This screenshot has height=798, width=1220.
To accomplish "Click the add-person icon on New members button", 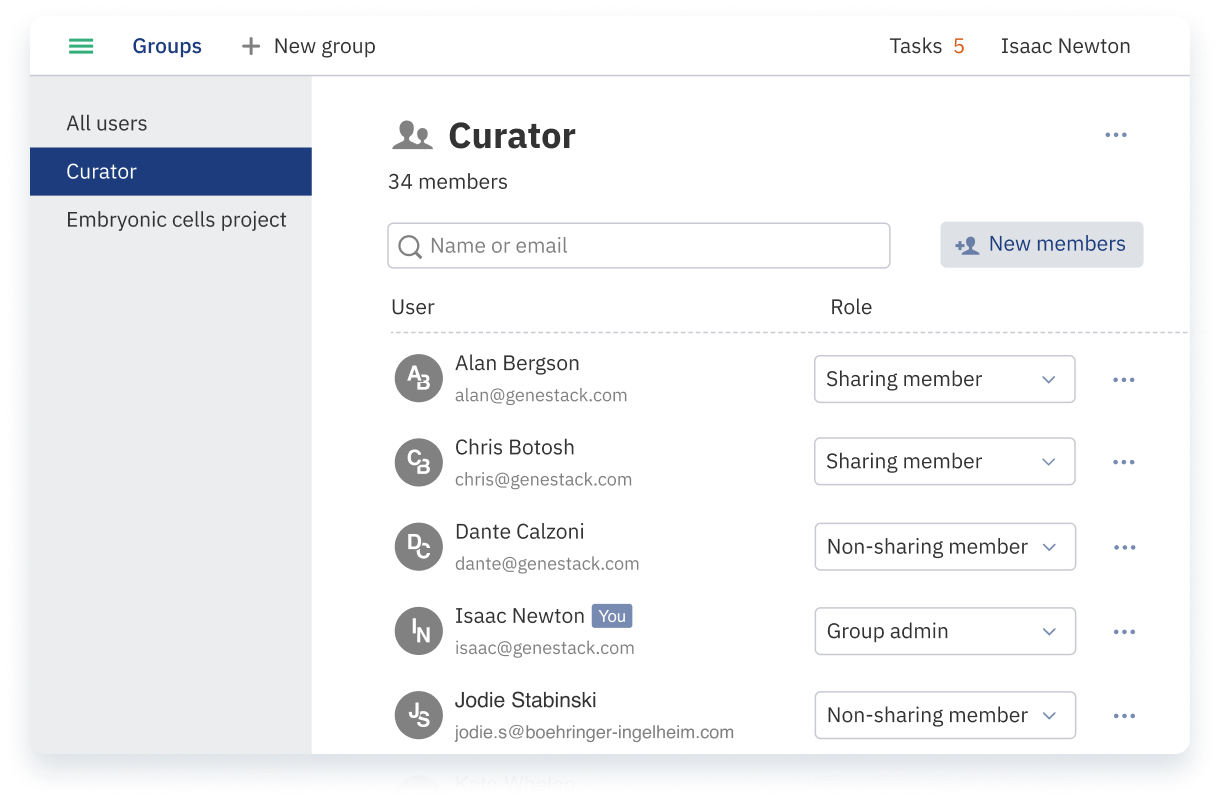I will click(966, 244).
